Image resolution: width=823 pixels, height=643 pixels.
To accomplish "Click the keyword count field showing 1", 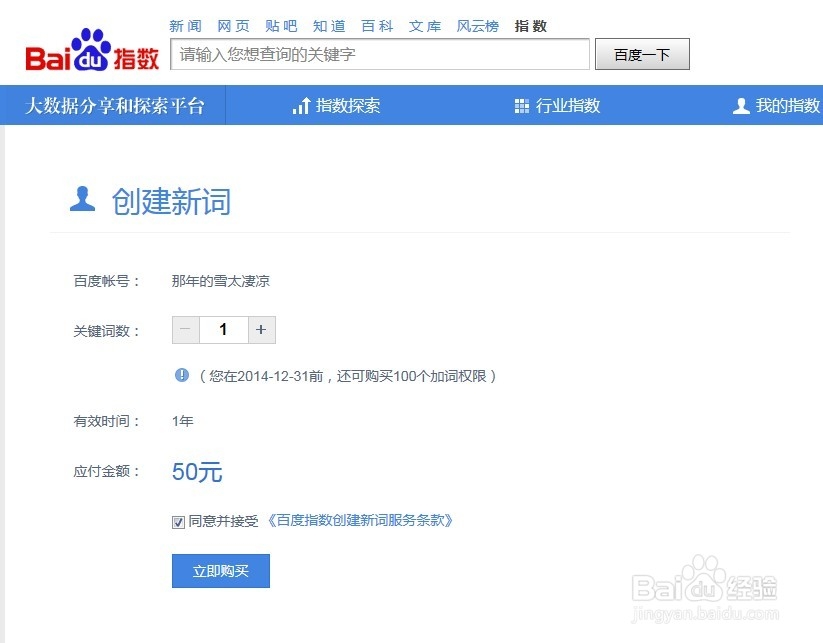I will click(224, 330).
